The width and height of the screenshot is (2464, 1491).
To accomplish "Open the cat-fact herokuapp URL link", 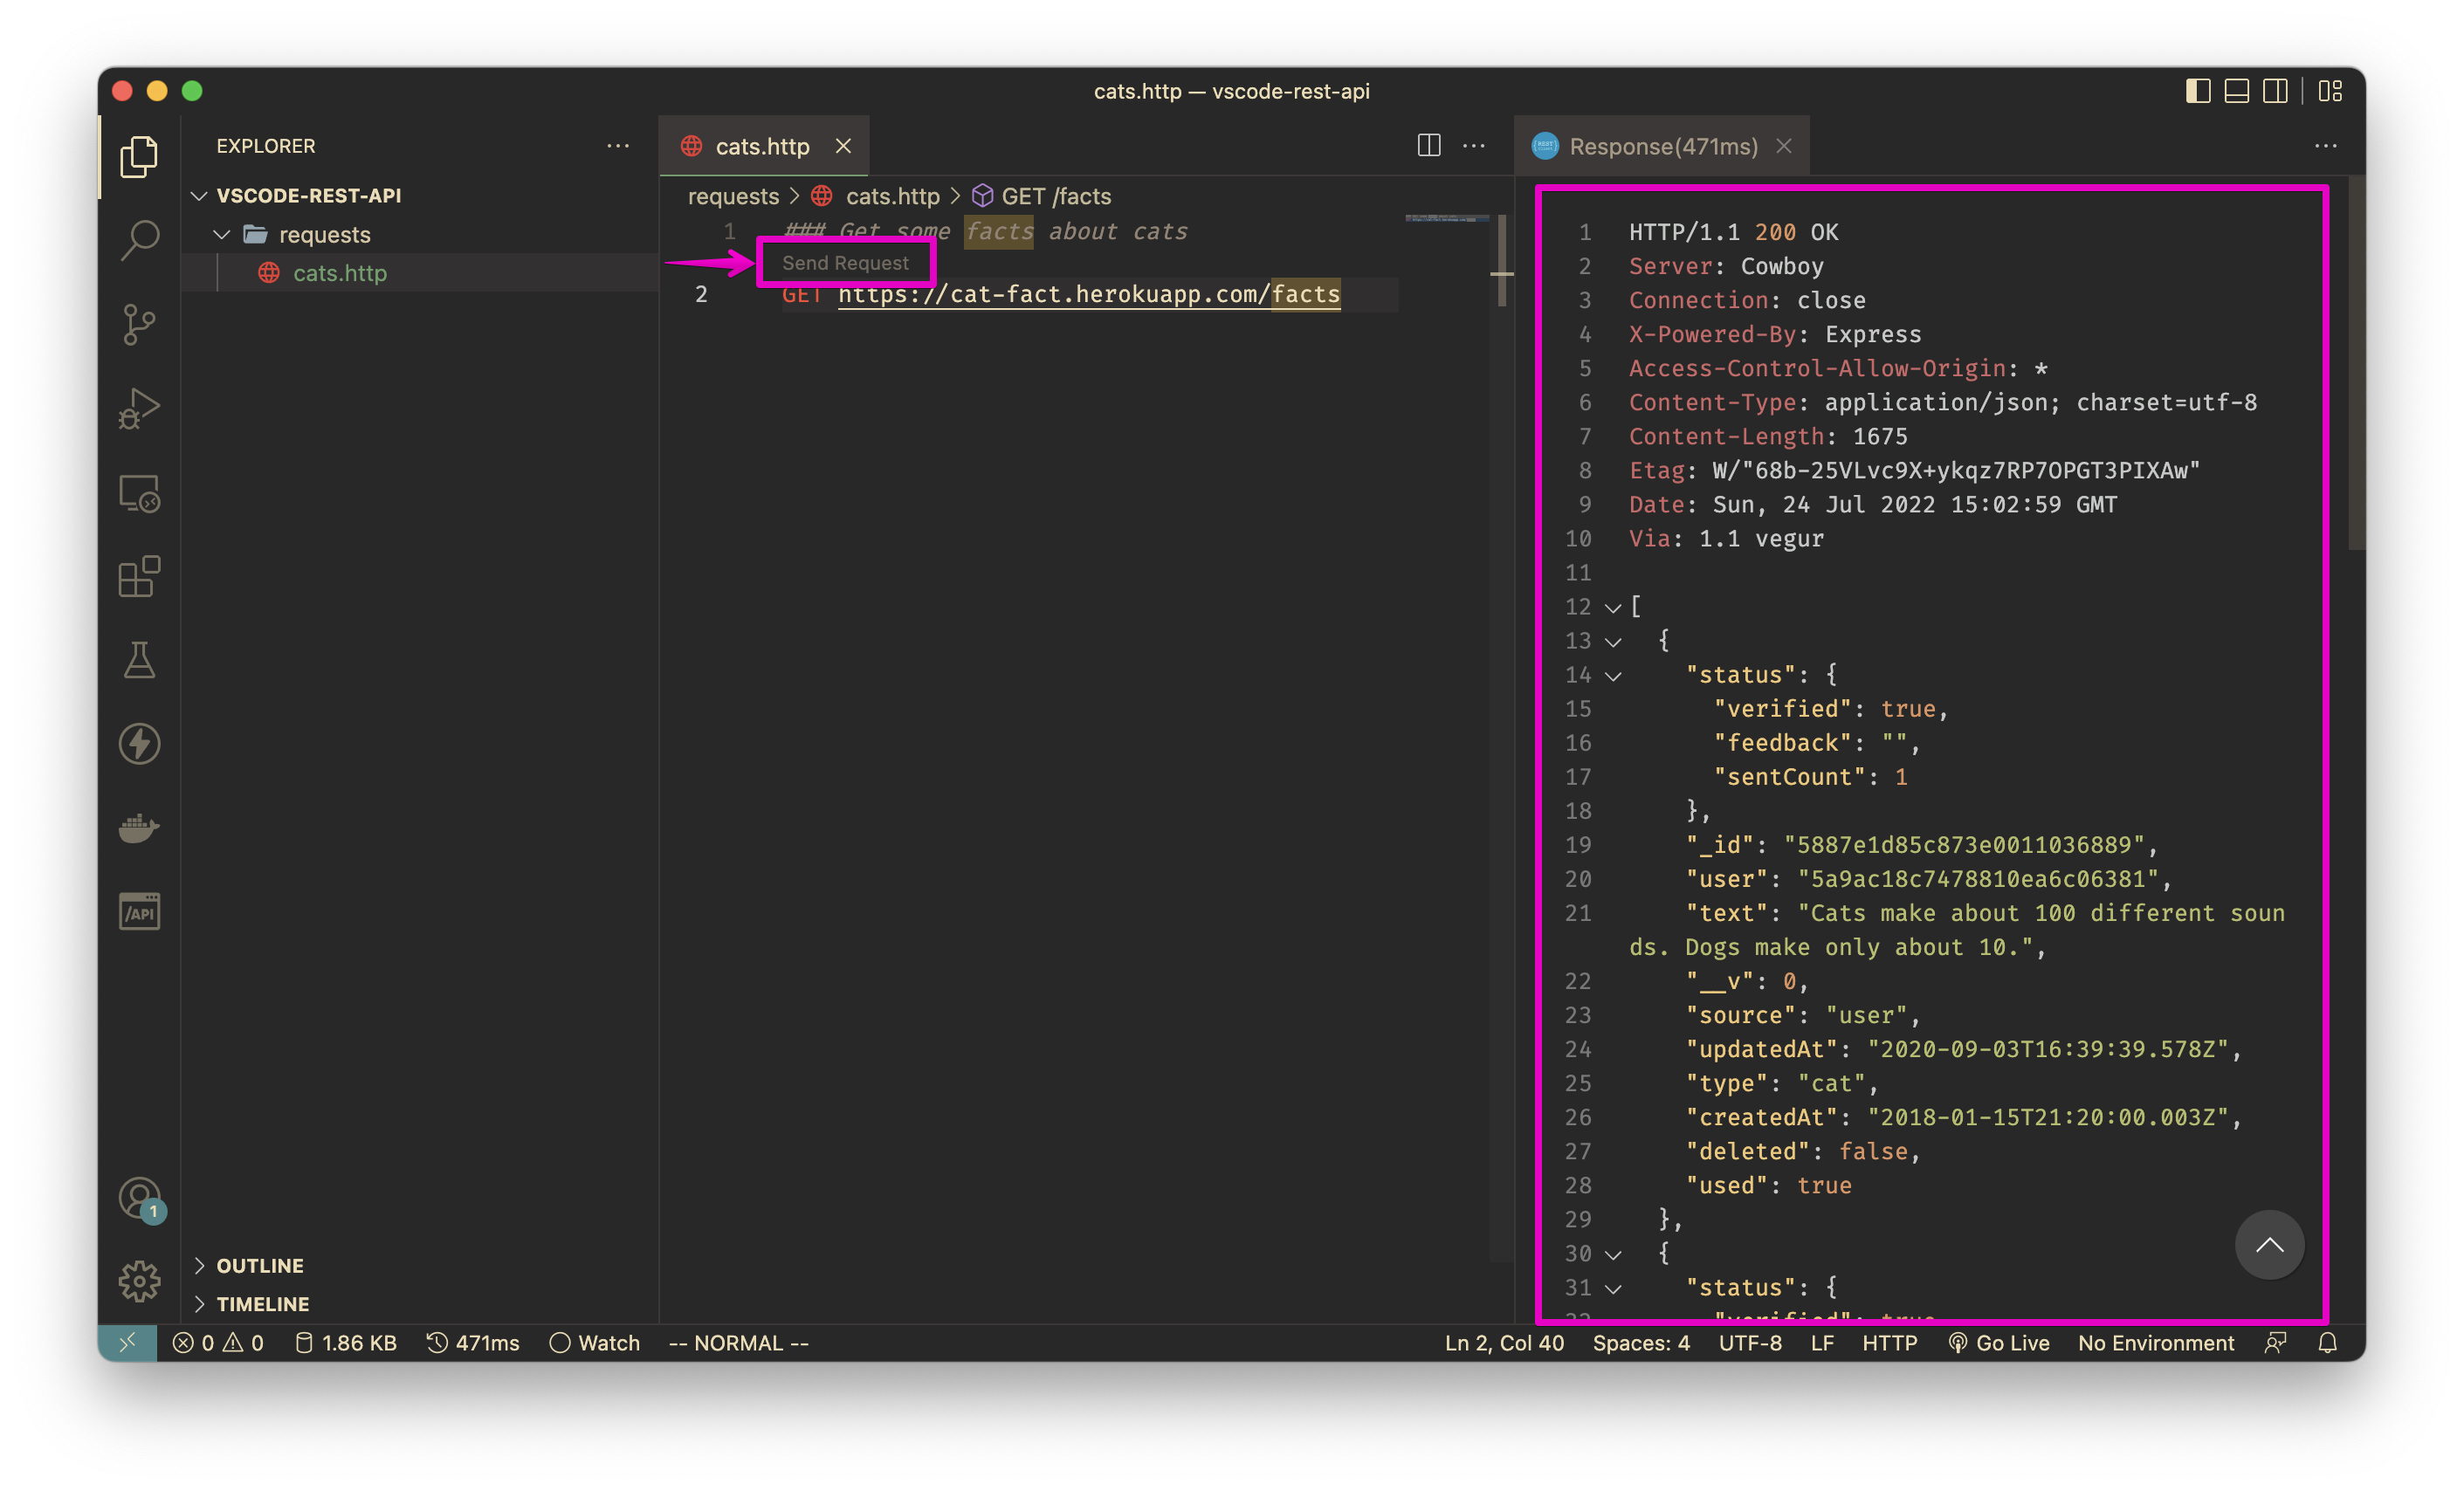I will pos(1089,294).
